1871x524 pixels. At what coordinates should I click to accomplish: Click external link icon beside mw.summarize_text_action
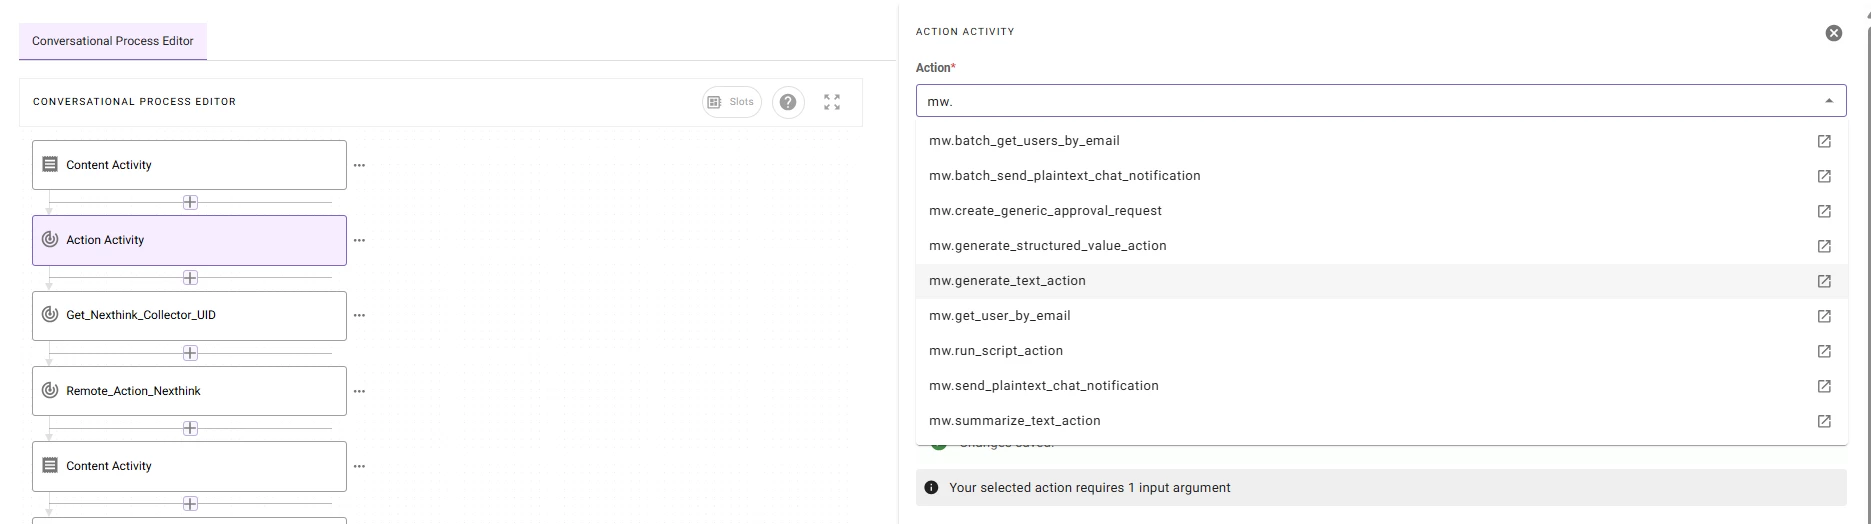pos(1824,421)
